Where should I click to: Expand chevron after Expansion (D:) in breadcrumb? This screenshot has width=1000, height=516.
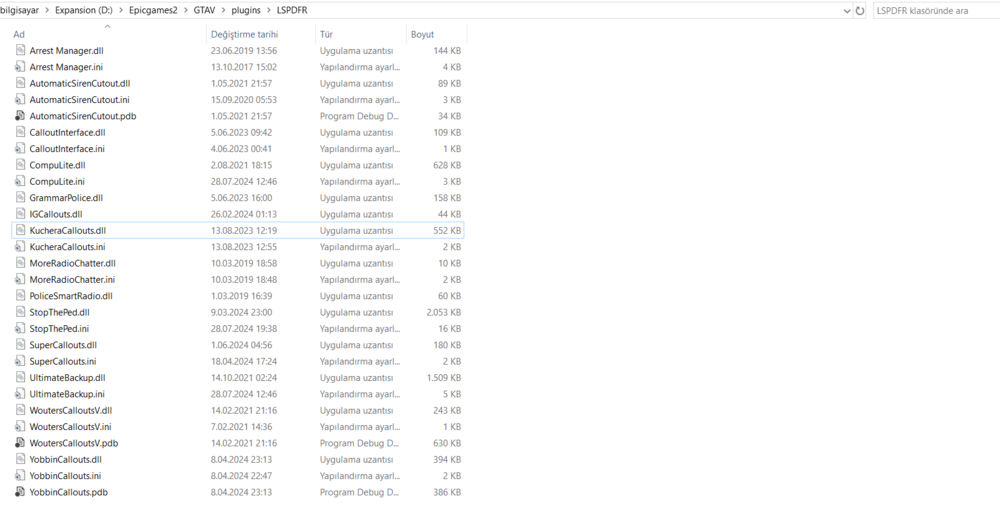click(x=121, y=11)
